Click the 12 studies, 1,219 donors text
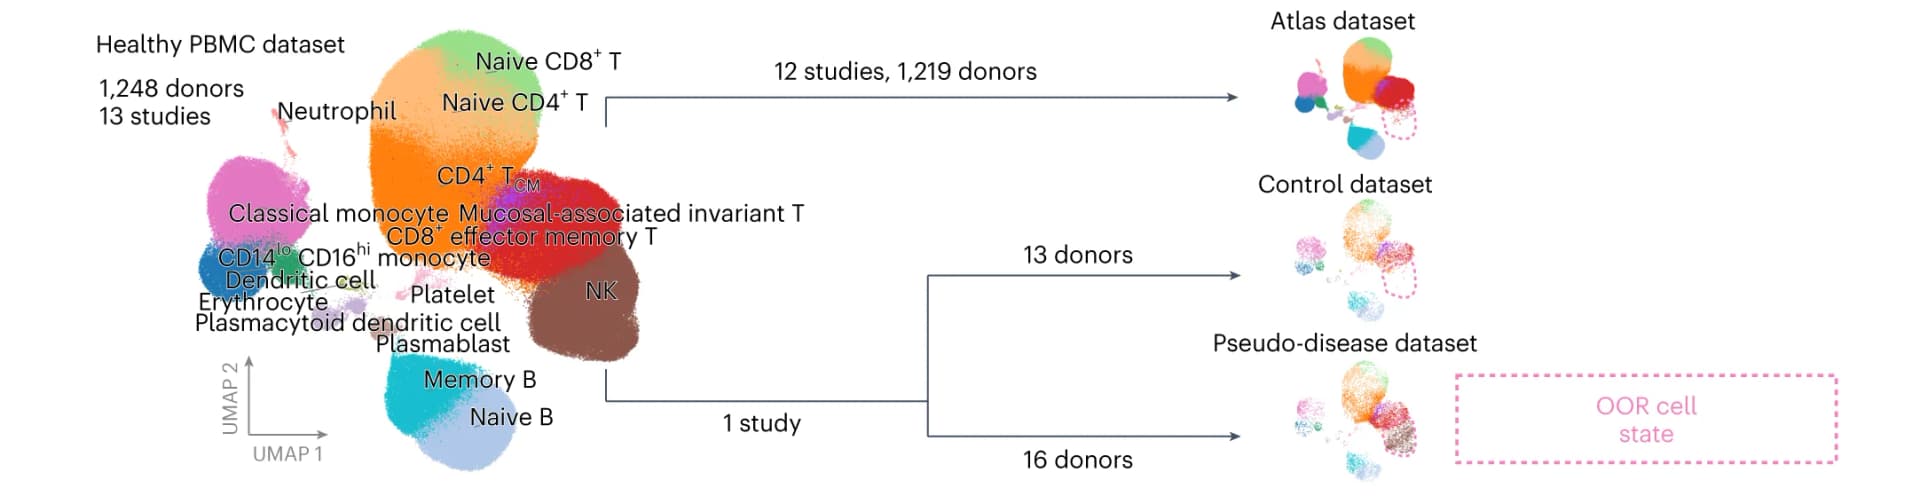Image resolution: width=1920 pixels, height=496 pixels. pyautogui.click(x=905, y=71)
